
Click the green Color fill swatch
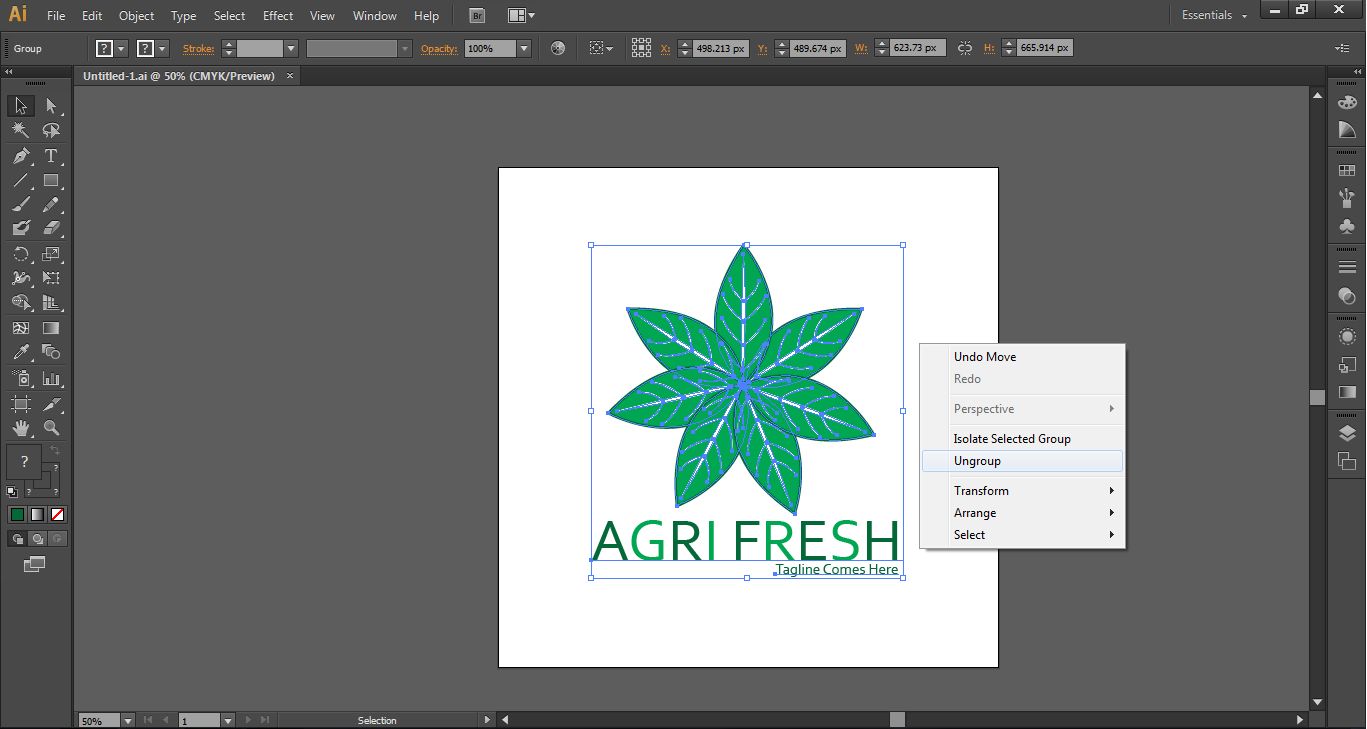pos(17,514)
